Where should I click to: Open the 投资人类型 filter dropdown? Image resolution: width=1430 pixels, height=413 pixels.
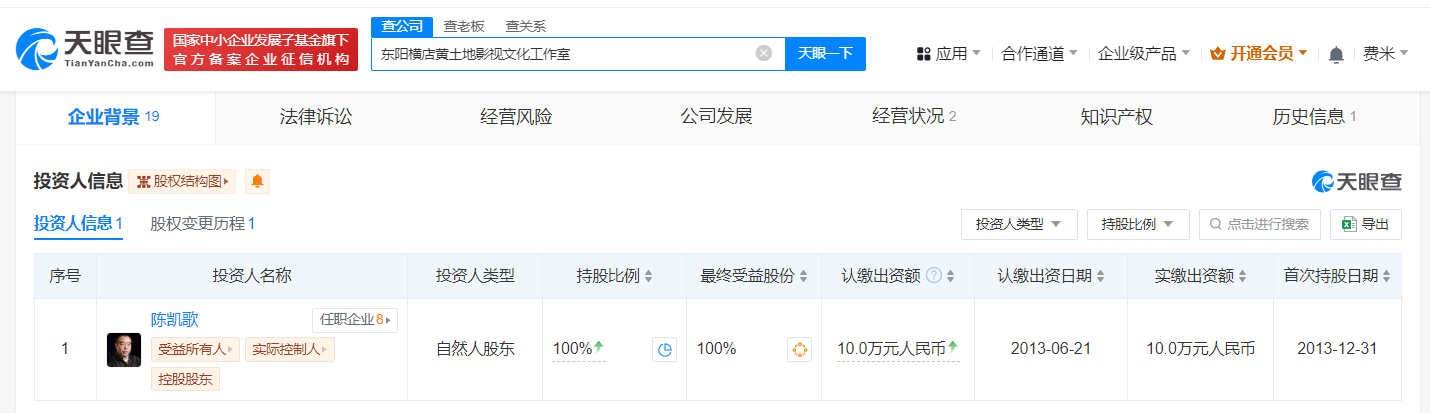point(1018,224)
